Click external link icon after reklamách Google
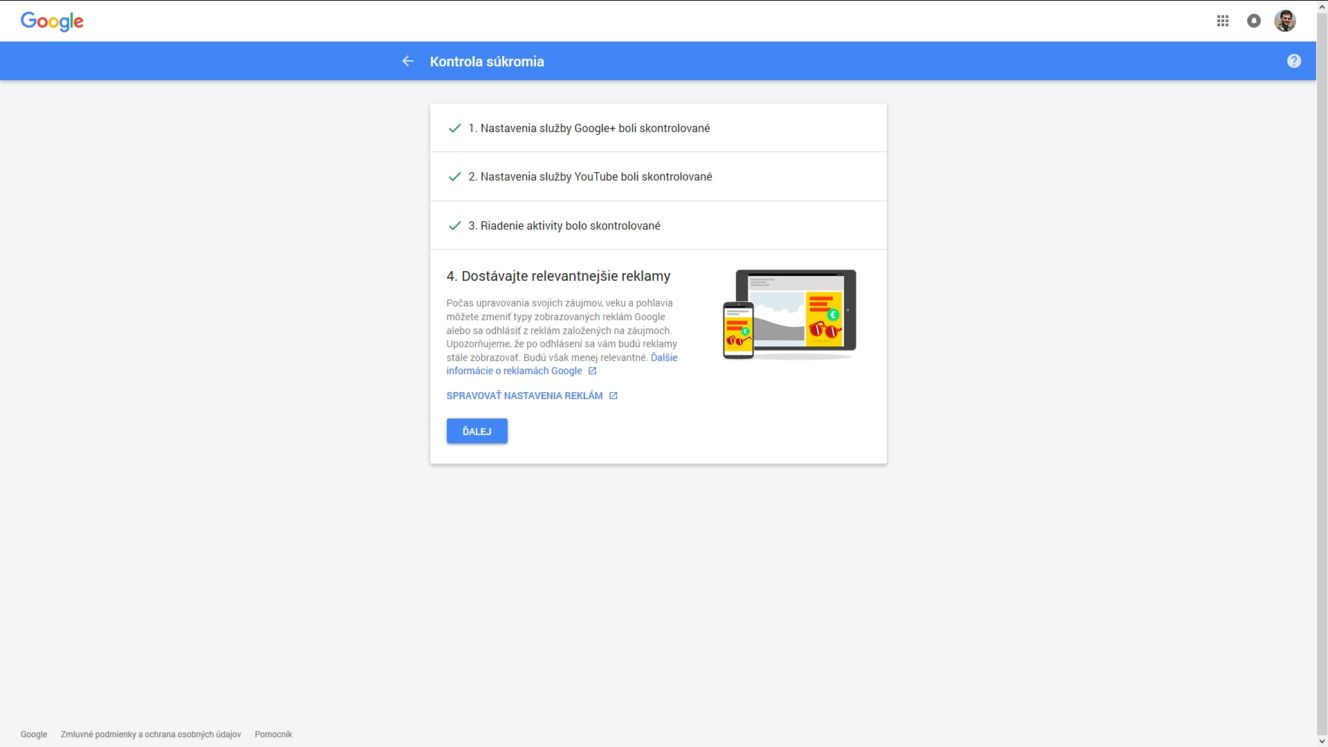This screenshot has width=1328, height=747. (x=592, y=371)
